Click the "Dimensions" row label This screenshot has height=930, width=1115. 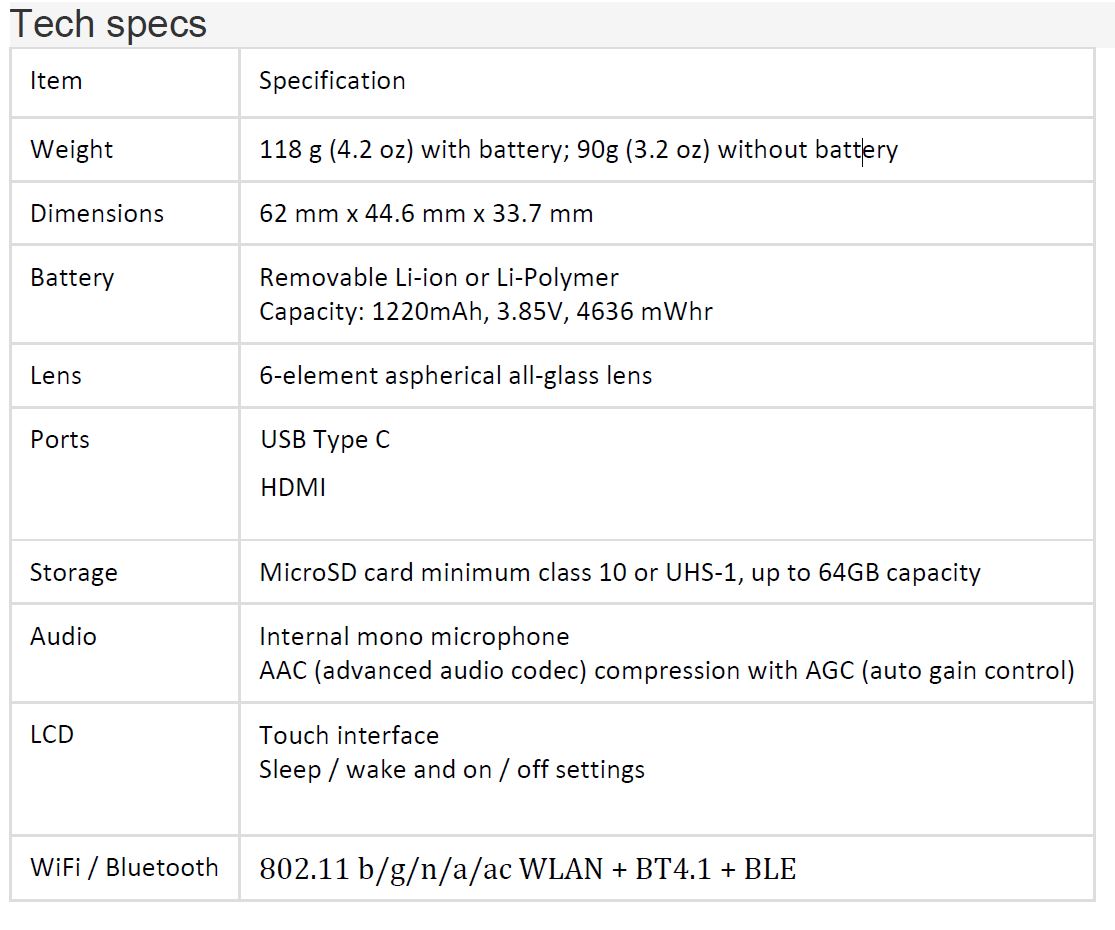tap(96, 214)
